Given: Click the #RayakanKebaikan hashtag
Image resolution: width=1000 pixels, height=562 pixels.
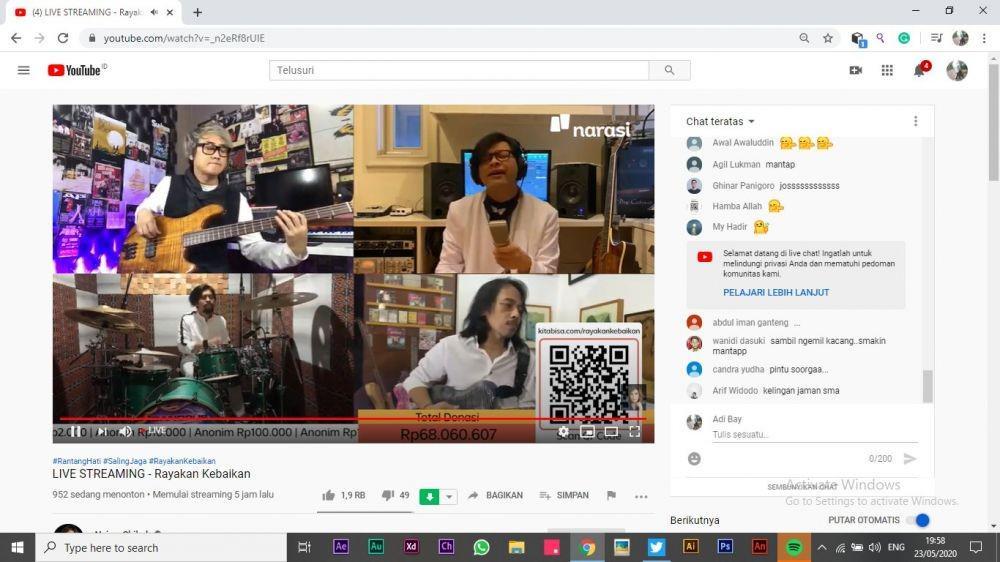Looking at the screenshot, I should [182, 461].
